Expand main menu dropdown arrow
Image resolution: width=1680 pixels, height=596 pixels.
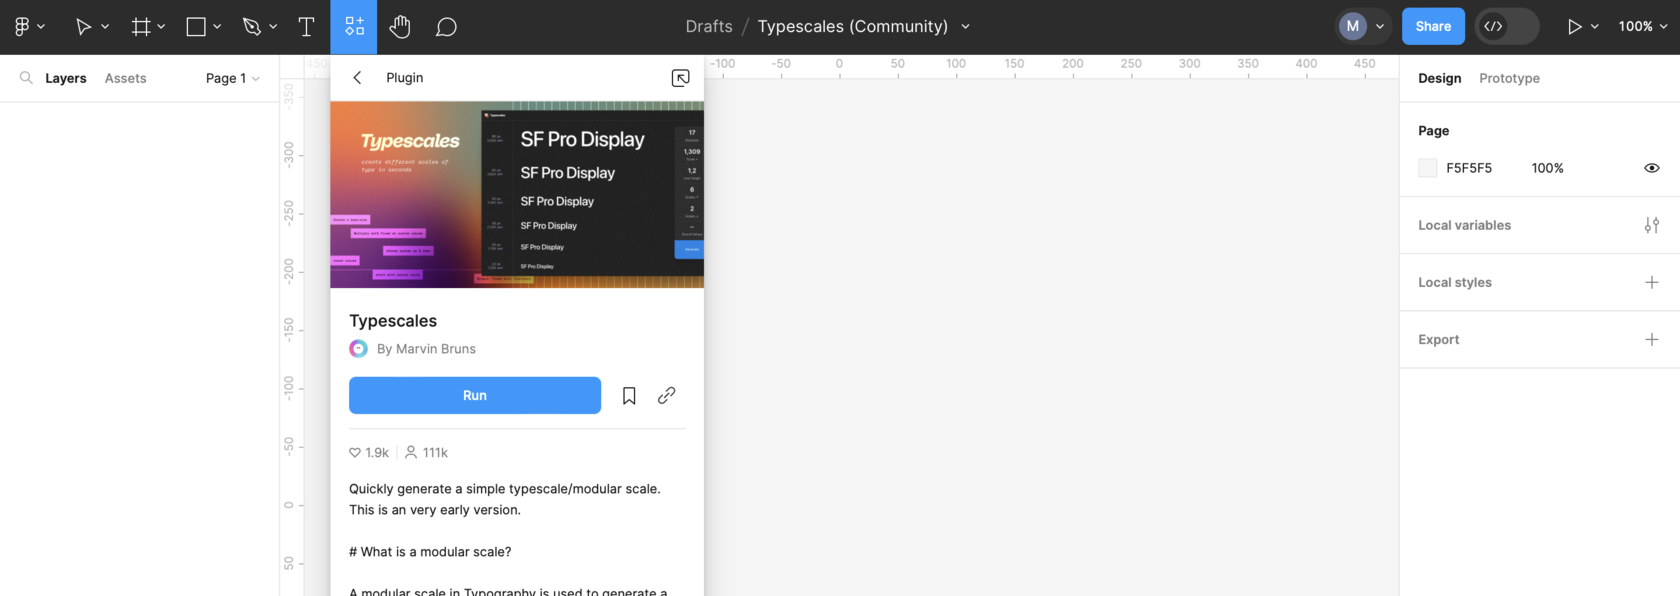click(x=41, y=27)
